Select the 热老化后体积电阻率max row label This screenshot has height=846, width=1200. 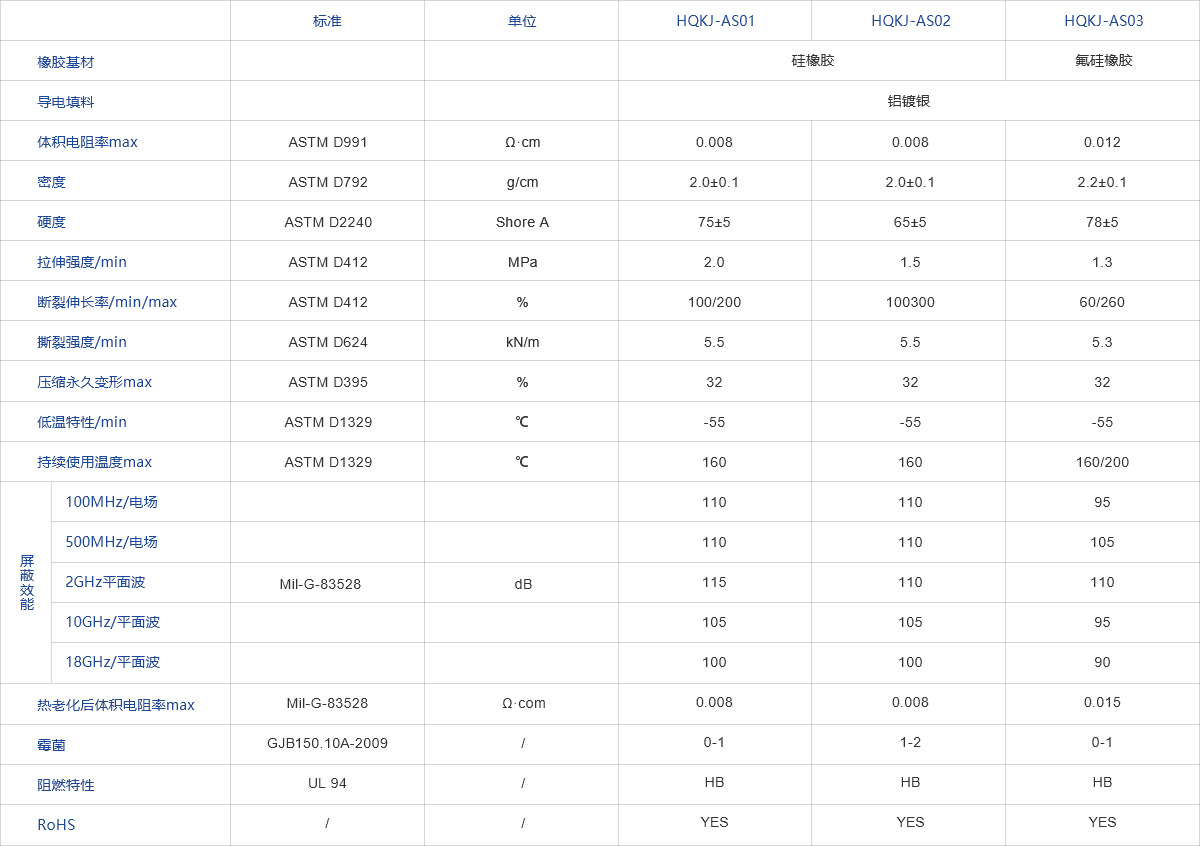click(x=116, y=705)
